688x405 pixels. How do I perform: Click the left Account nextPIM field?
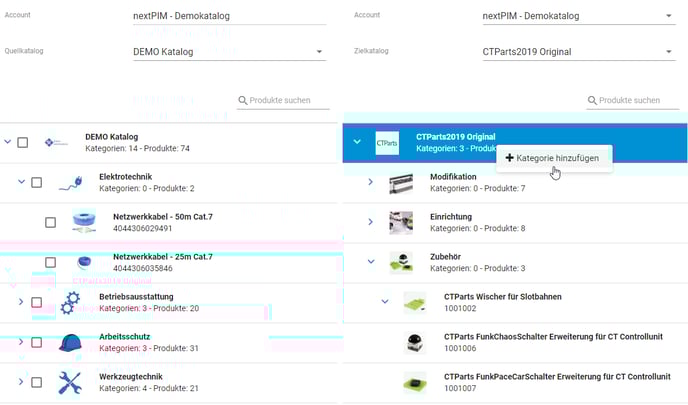coord(229,16)
